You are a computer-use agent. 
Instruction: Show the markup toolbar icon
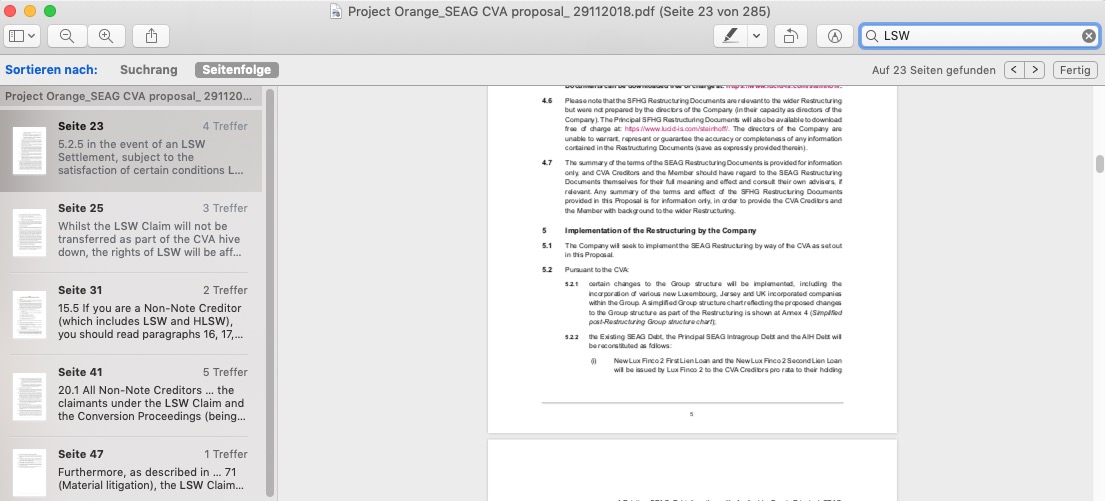(x=835, y=36)
